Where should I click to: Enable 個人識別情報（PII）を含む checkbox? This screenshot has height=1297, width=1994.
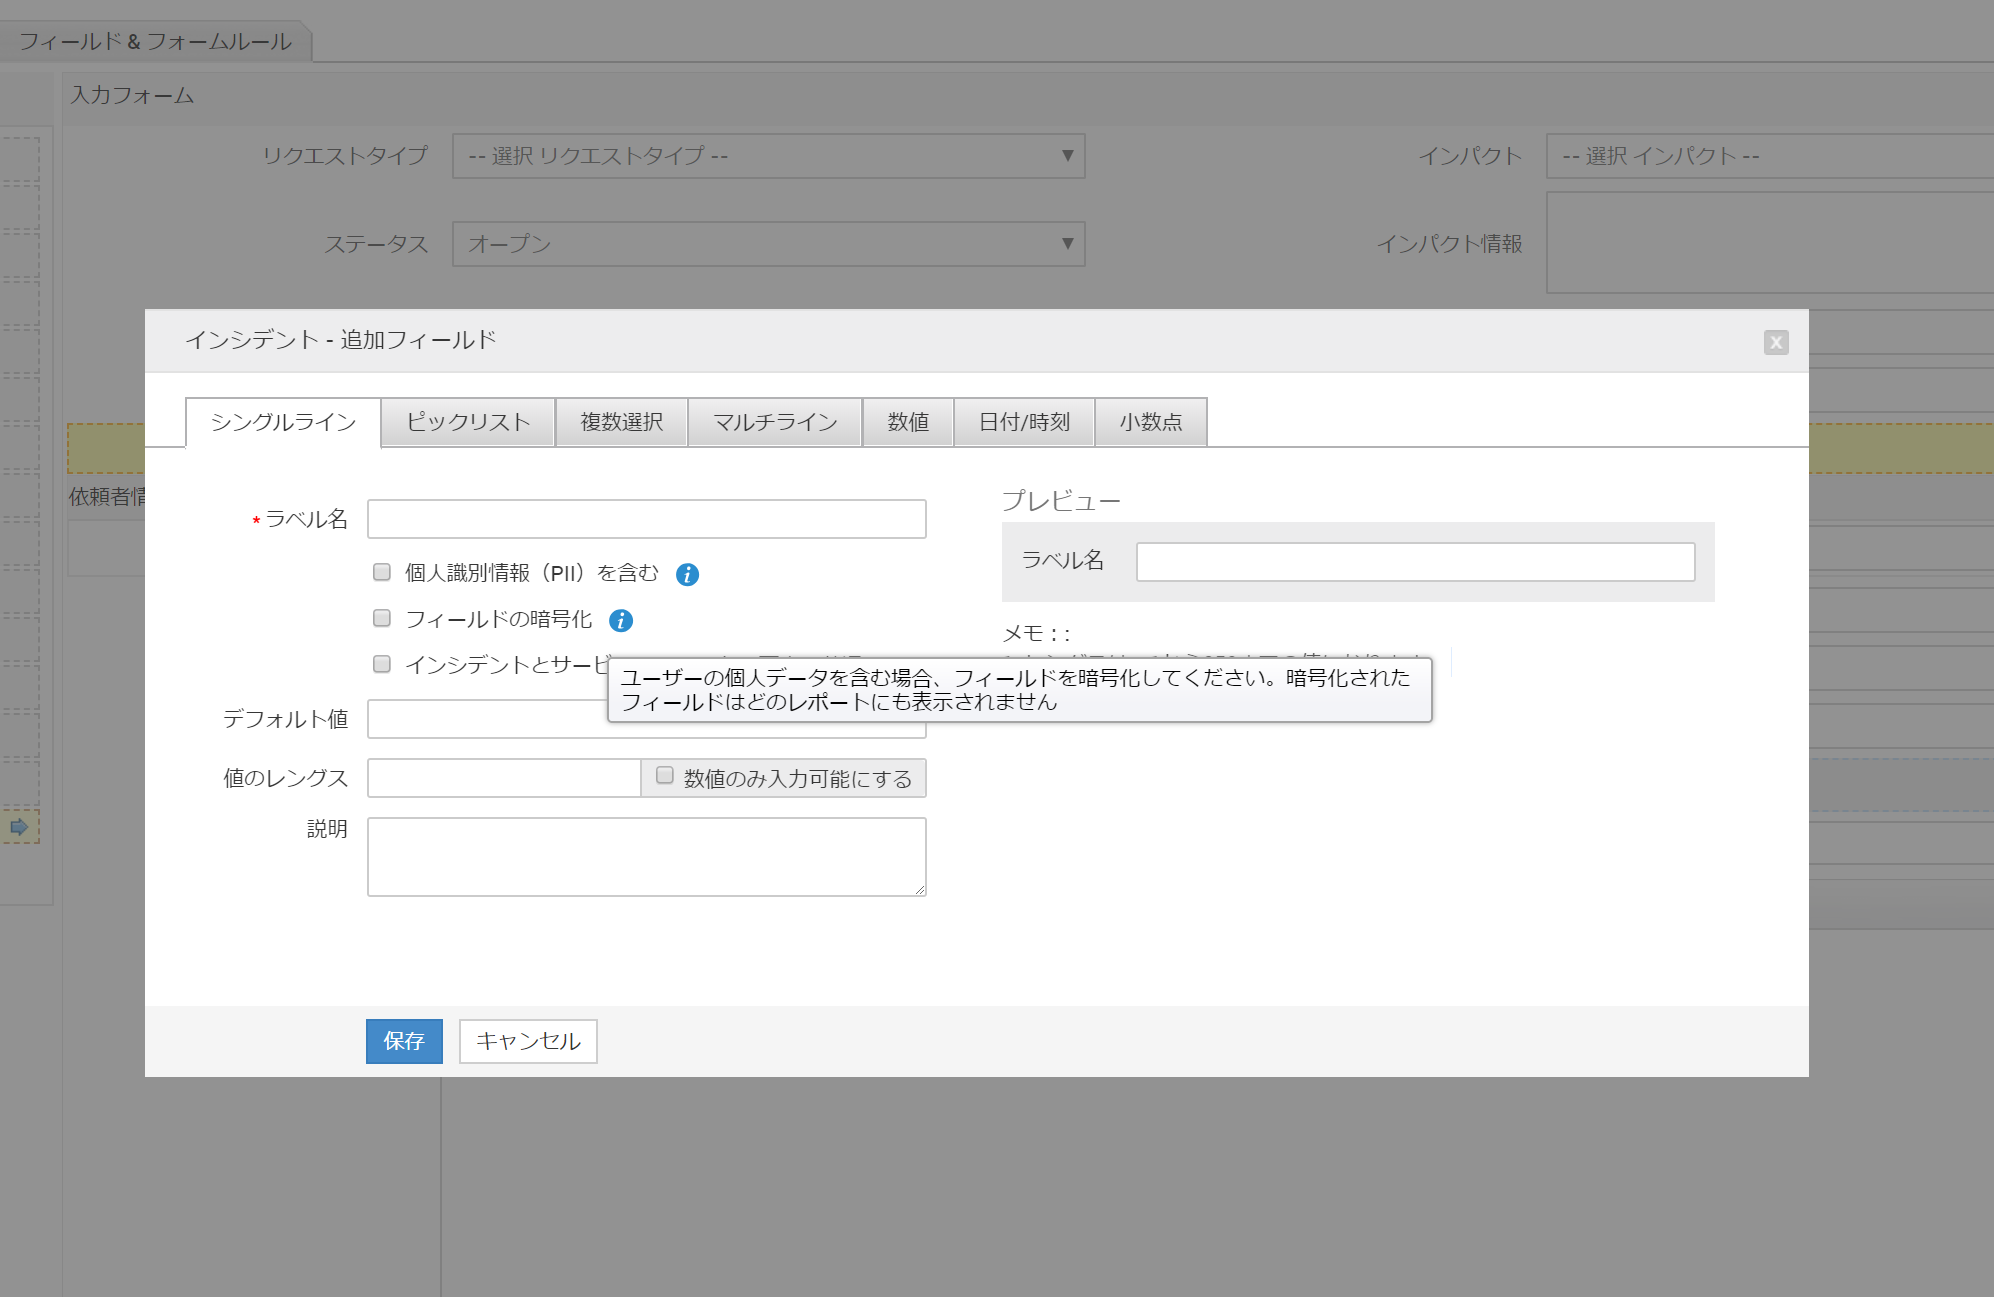[x=382, y=572]
